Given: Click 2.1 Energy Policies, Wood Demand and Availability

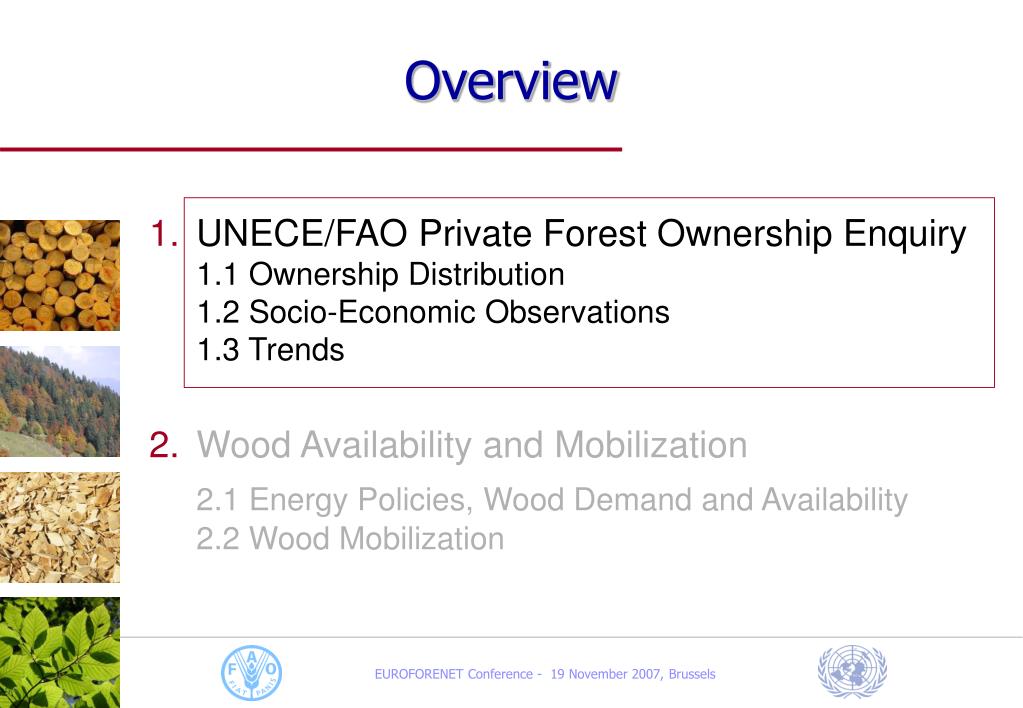Looking at the screenshot, I should click(x=552, y=500).
